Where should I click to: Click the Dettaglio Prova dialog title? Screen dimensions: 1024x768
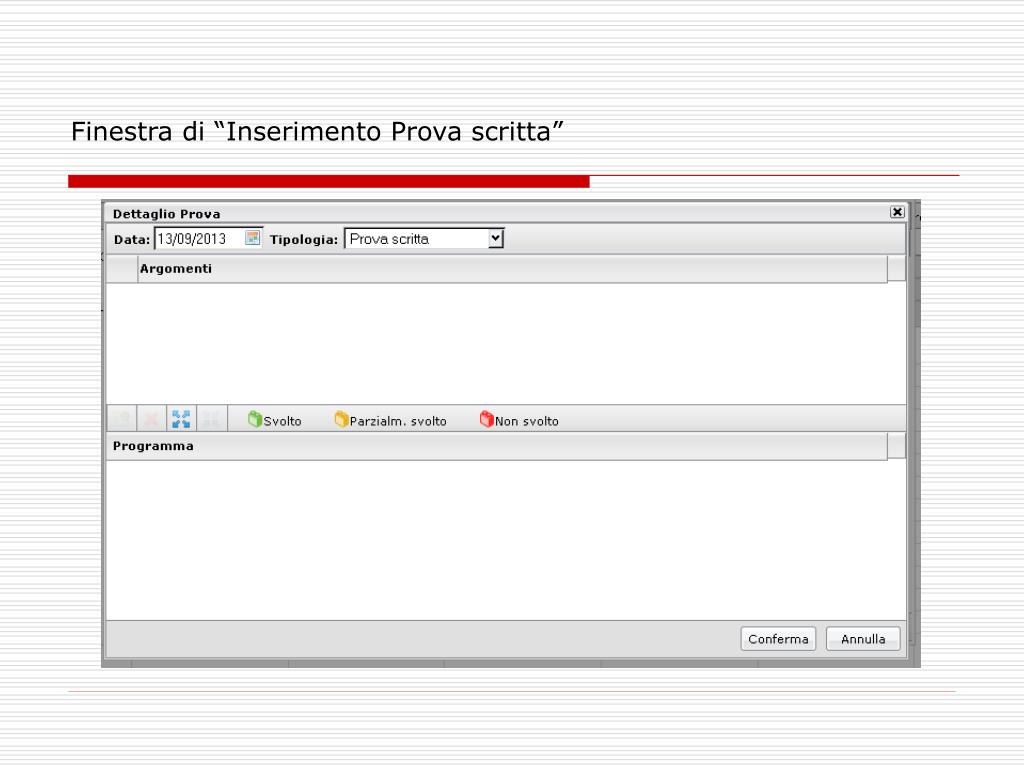[x=167, y=214]
